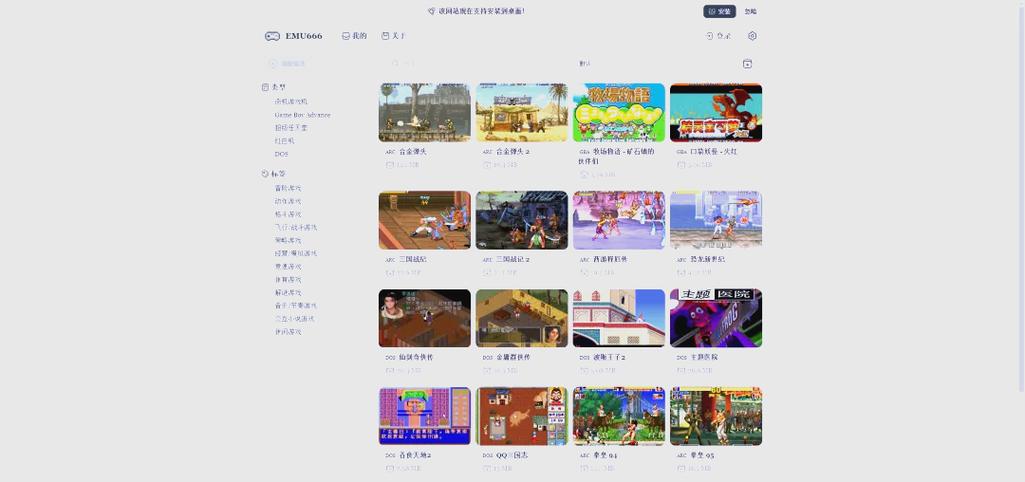Select the 策略游戏 tag filter

(x=288, y=241)
